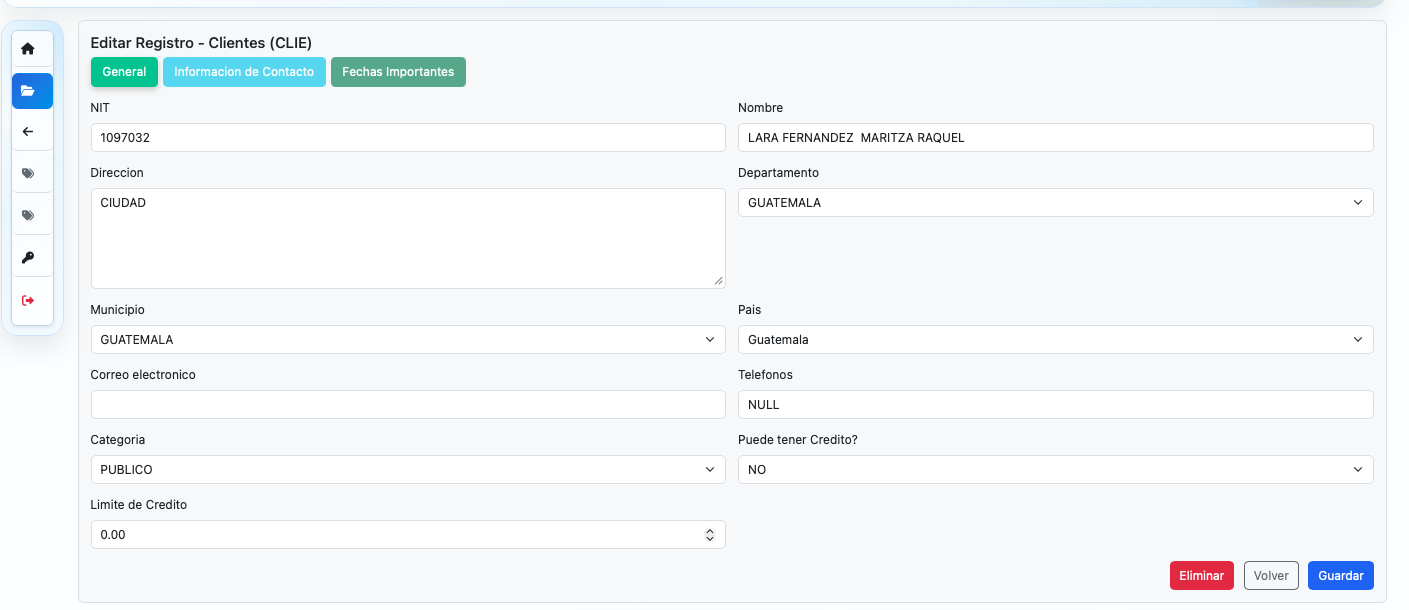Viewport: 1409px width, 610px height.
Task: Expand the Departamento dropdown
Action: 1055,203
